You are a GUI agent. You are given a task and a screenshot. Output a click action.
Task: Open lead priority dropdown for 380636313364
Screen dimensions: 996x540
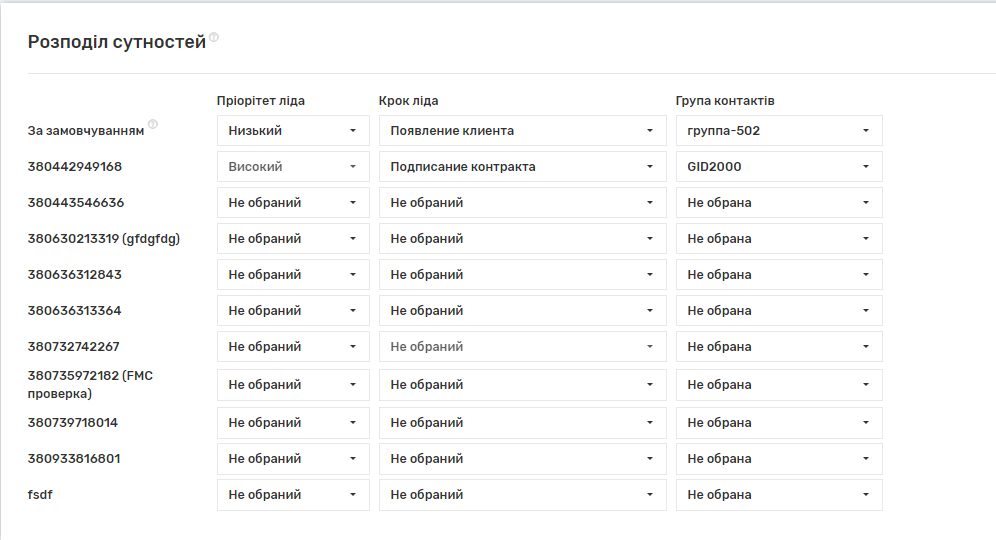coord(293,311)
